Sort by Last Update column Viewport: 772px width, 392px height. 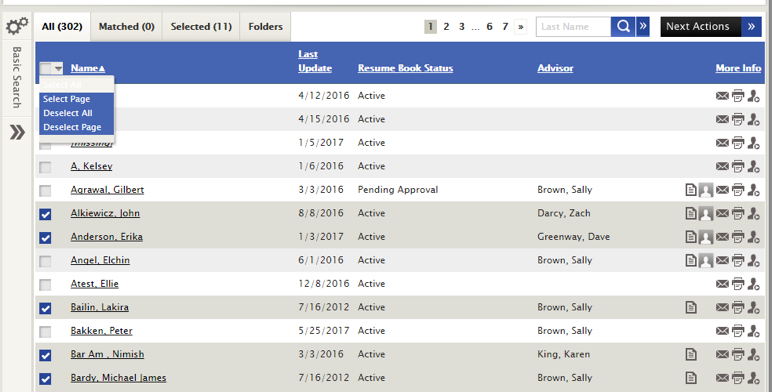pyautogui.click(x=315, y=61)
